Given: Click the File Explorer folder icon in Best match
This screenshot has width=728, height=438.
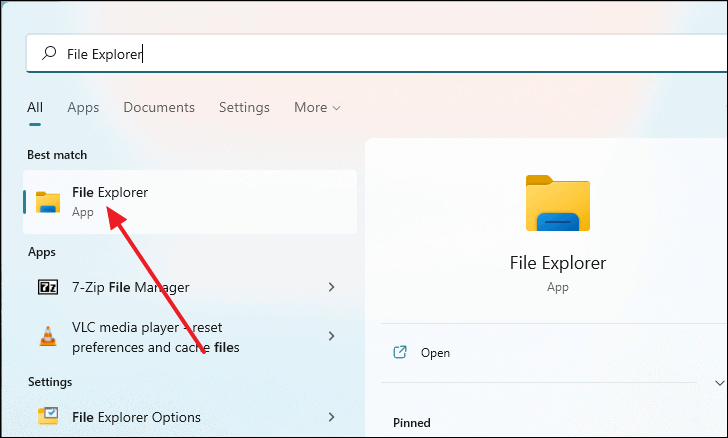Looking at the screenshot, I should [x=48, y=202].
